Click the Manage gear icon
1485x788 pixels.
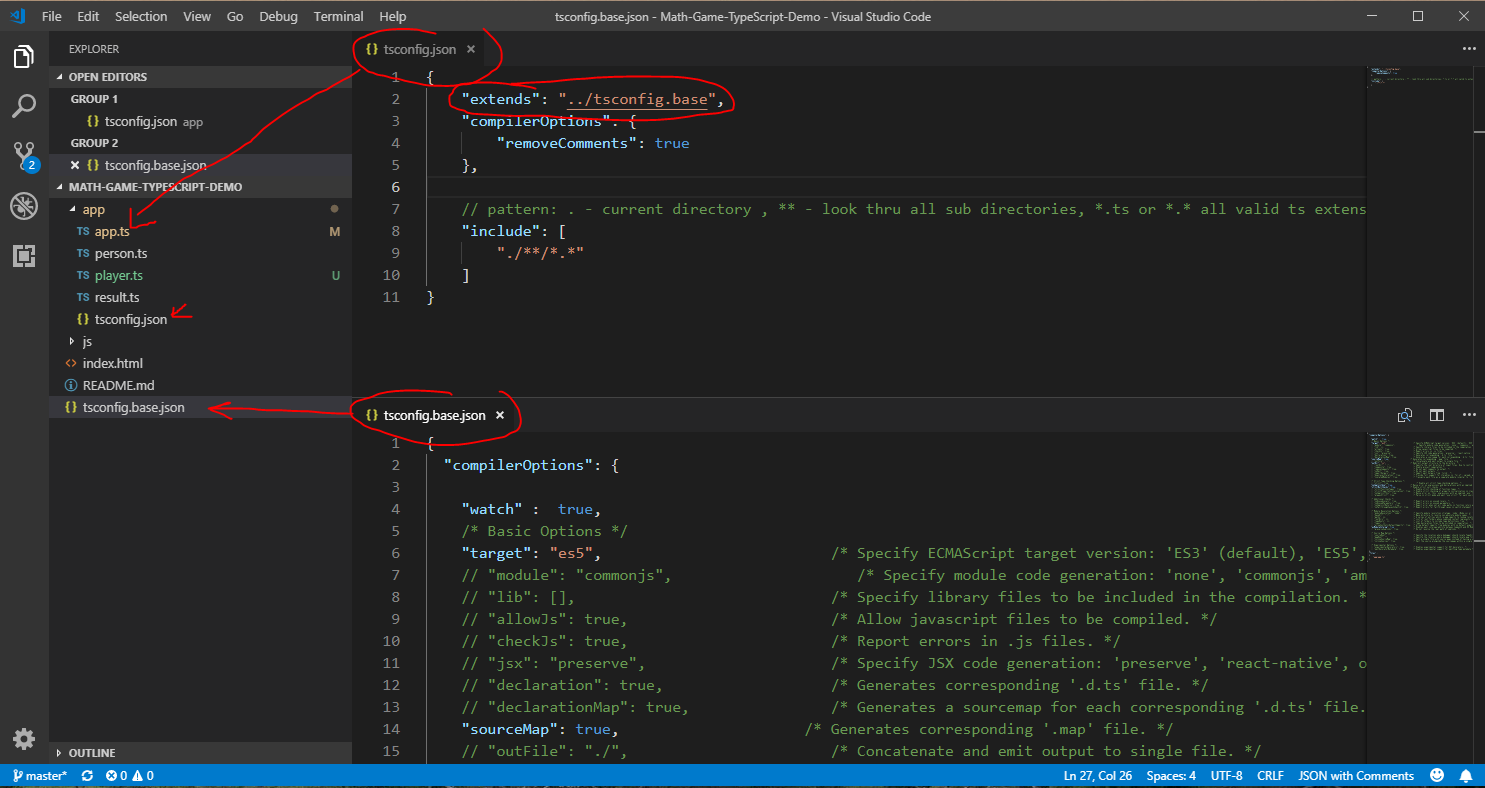tap(24, 739)
